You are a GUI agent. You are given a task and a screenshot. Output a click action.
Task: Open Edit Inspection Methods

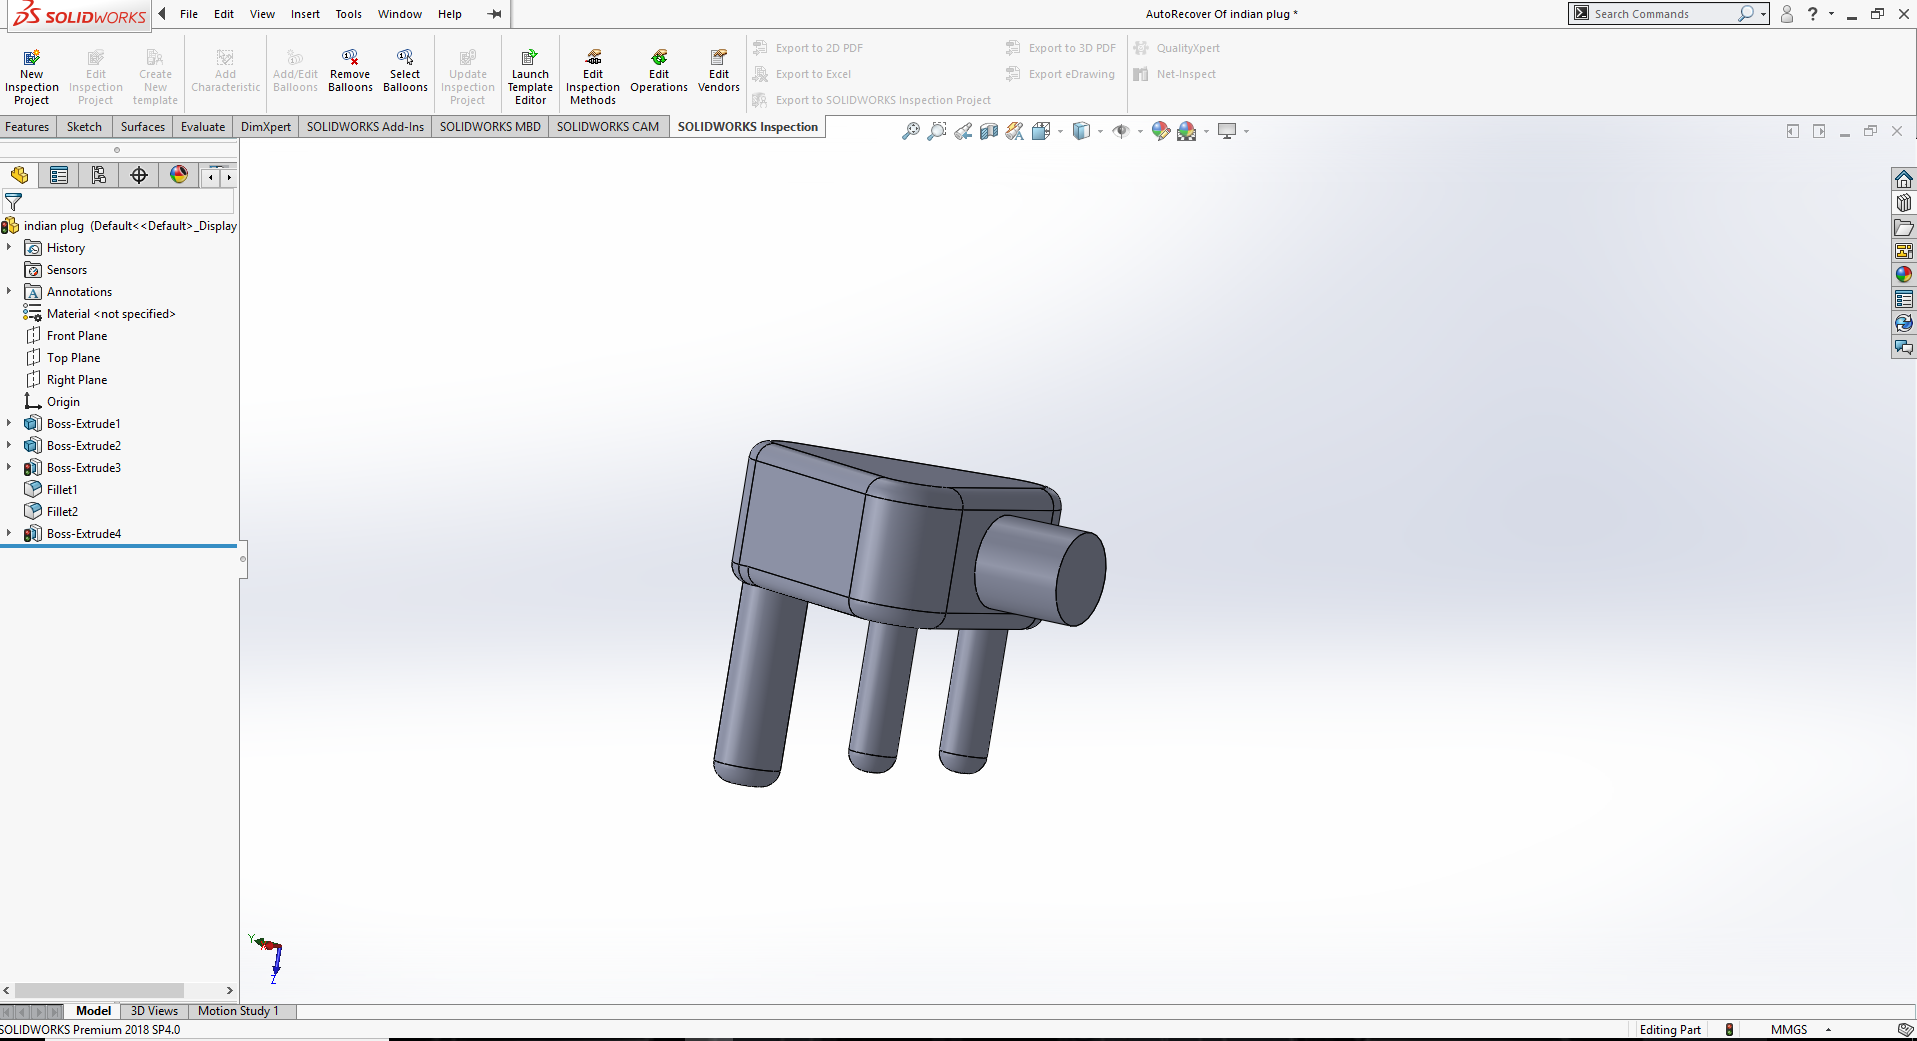coord(593,58)
